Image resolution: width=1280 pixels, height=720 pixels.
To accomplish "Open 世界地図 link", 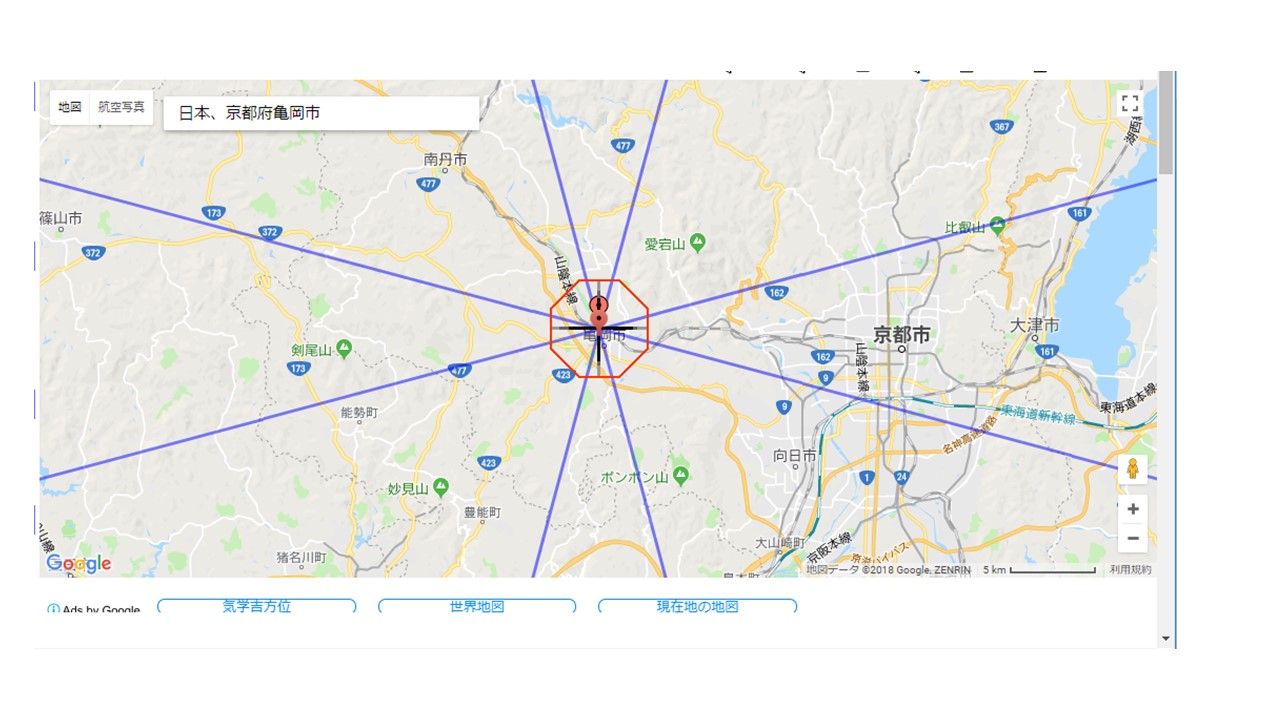I will 477,606.
